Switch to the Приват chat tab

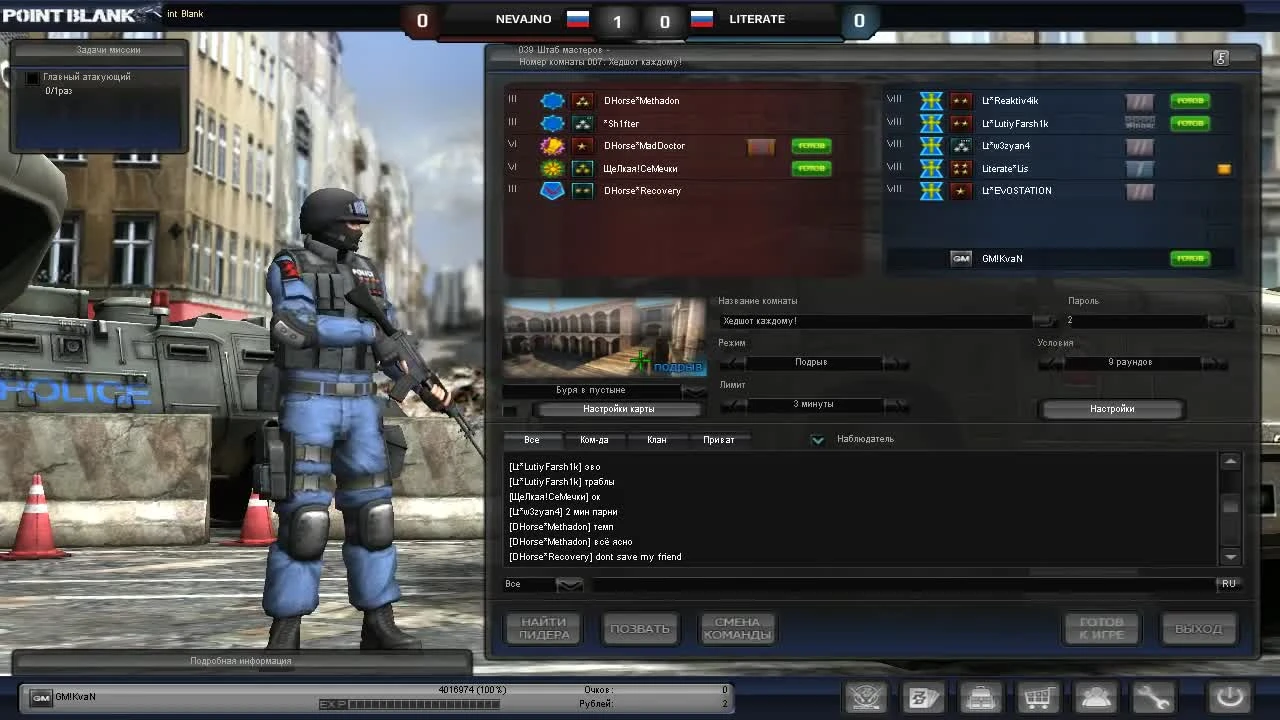click(x=721, y=439)
